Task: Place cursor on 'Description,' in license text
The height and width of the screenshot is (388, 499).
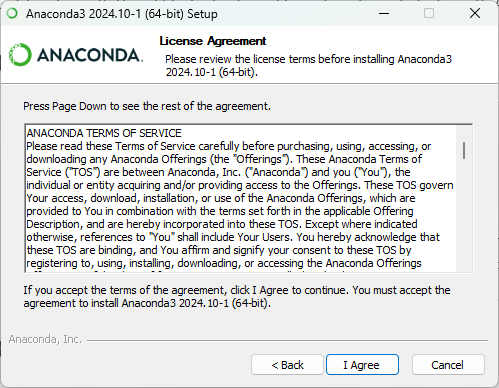Action: coord(55,224)
